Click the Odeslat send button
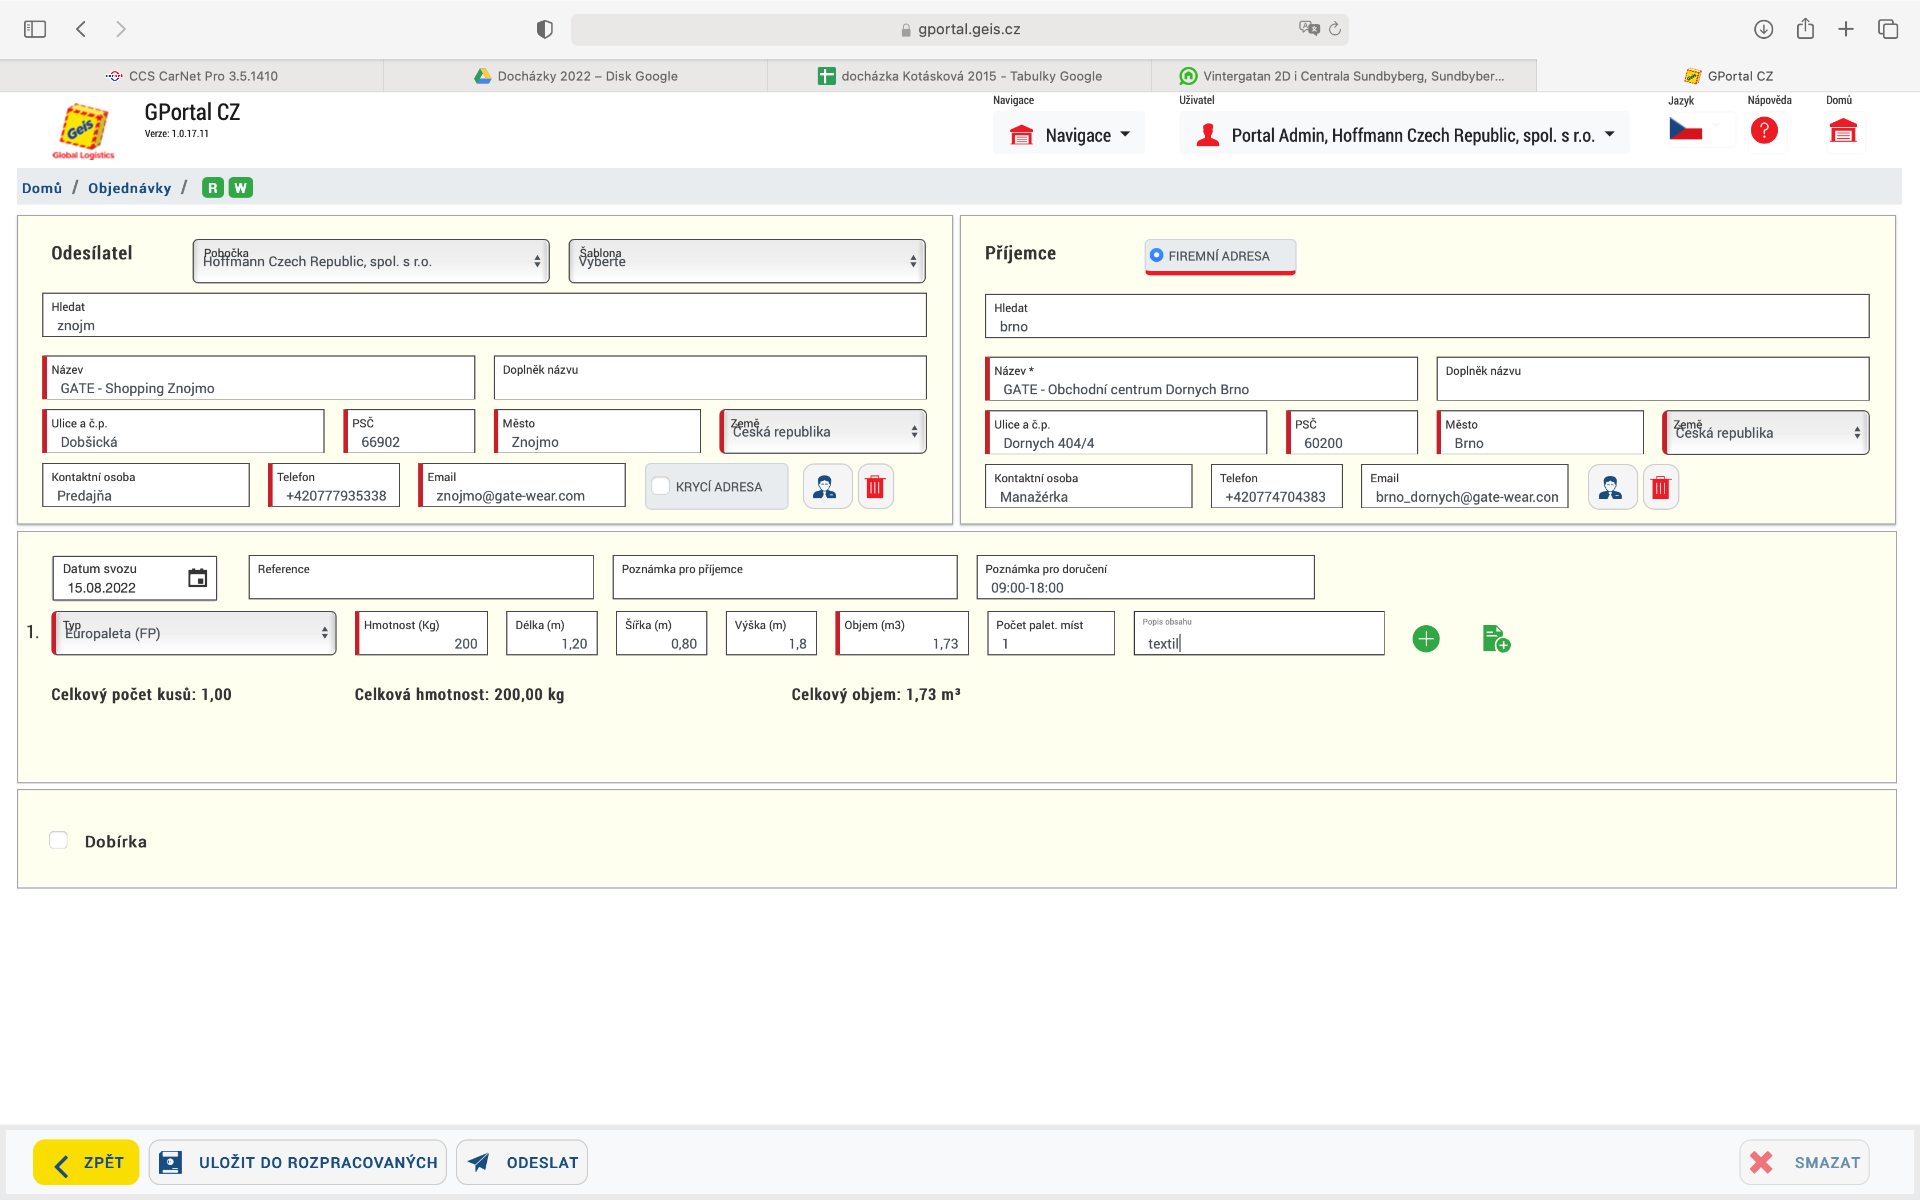1920x1200 pixels. pos(522,1162)
